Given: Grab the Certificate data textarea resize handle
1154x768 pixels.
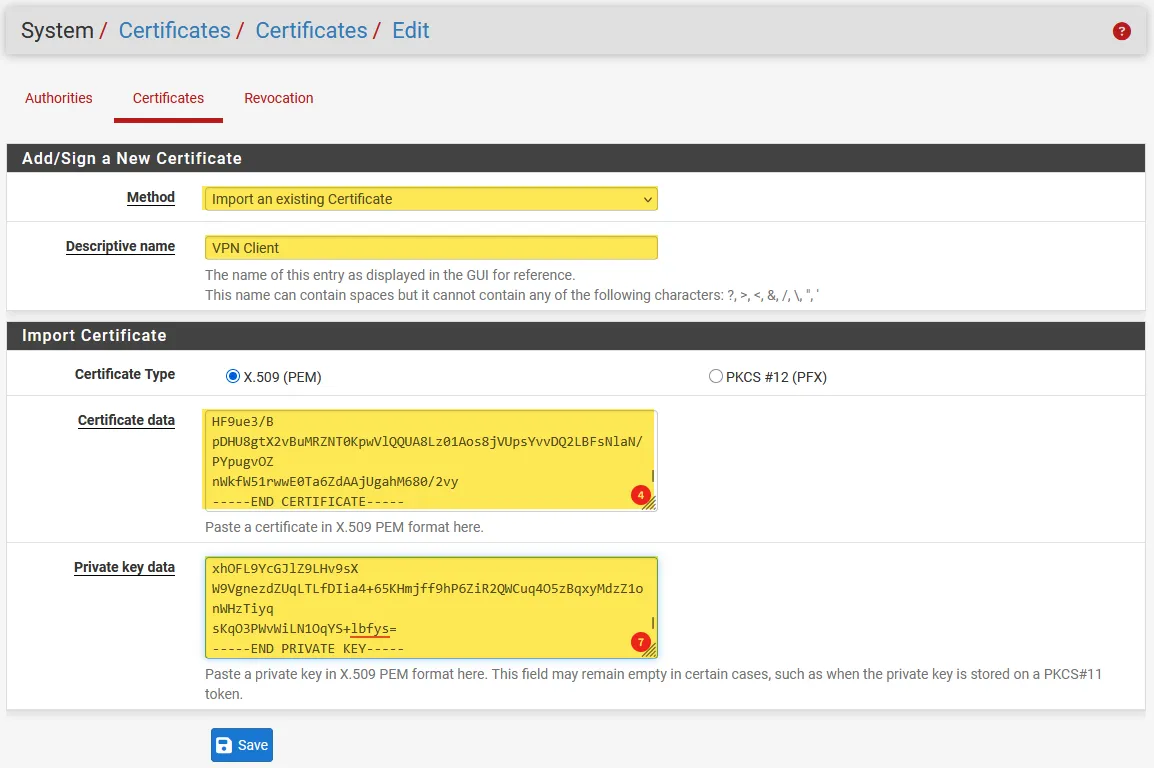Looking at the screenshot, I should [649, 504].
